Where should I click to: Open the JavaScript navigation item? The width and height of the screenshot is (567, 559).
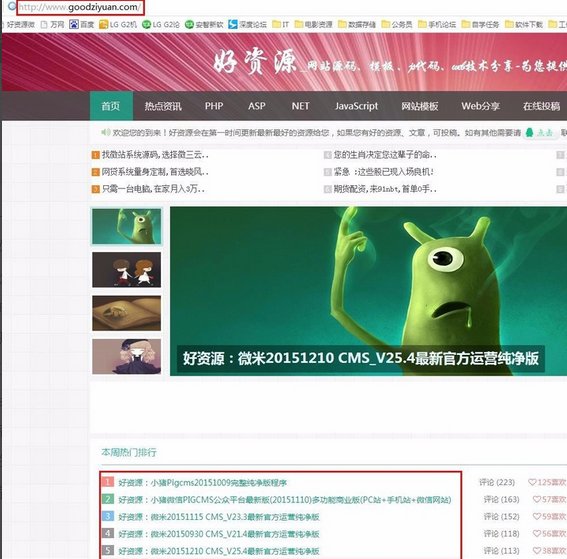(x=356, y=106)
